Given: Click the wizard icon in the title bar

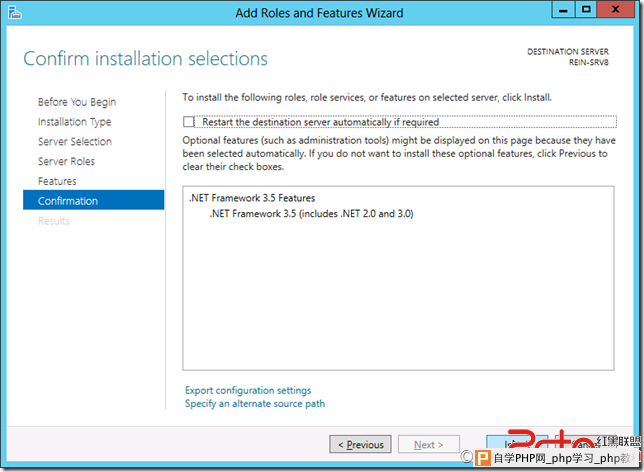Looking at the screenshot, I should 14,12.
